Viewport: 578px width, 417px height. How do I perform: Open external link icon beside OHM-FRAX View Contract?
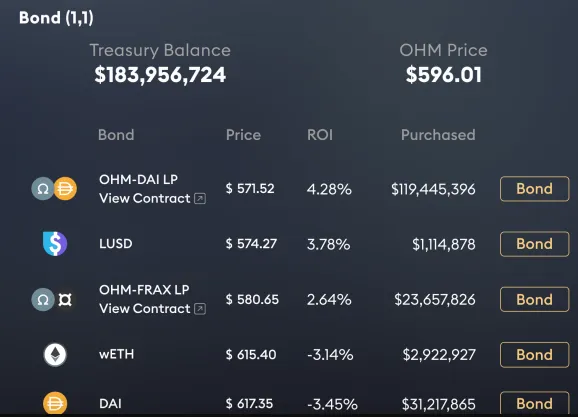200,309
